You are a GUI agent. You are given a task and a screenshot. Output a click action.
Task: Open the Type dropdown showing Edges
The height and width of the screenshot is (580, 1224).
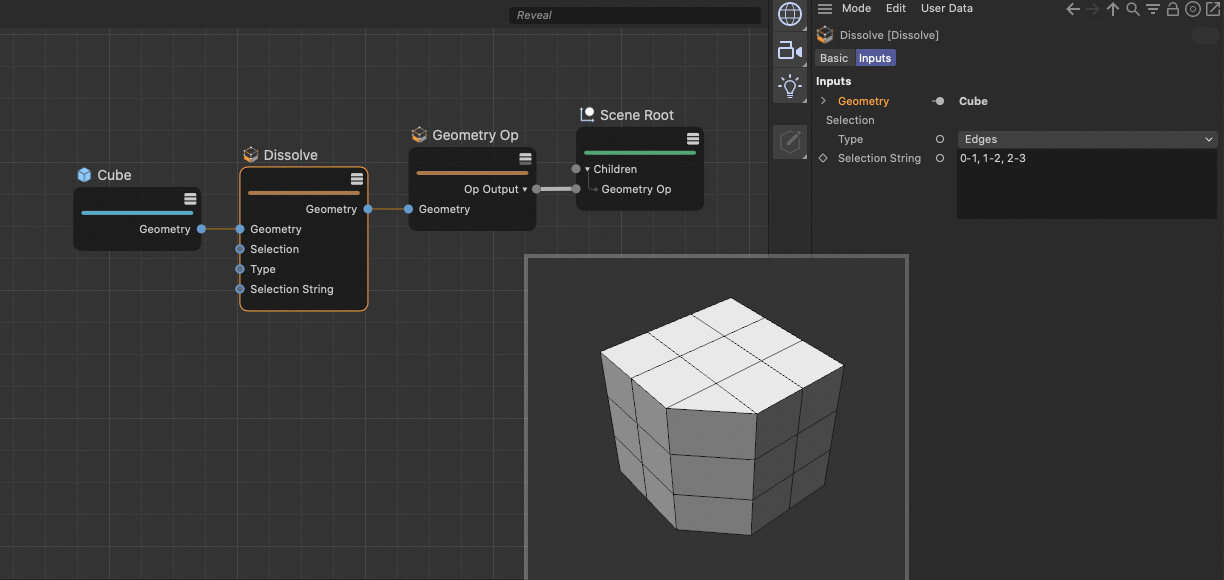coord(1087,139)
